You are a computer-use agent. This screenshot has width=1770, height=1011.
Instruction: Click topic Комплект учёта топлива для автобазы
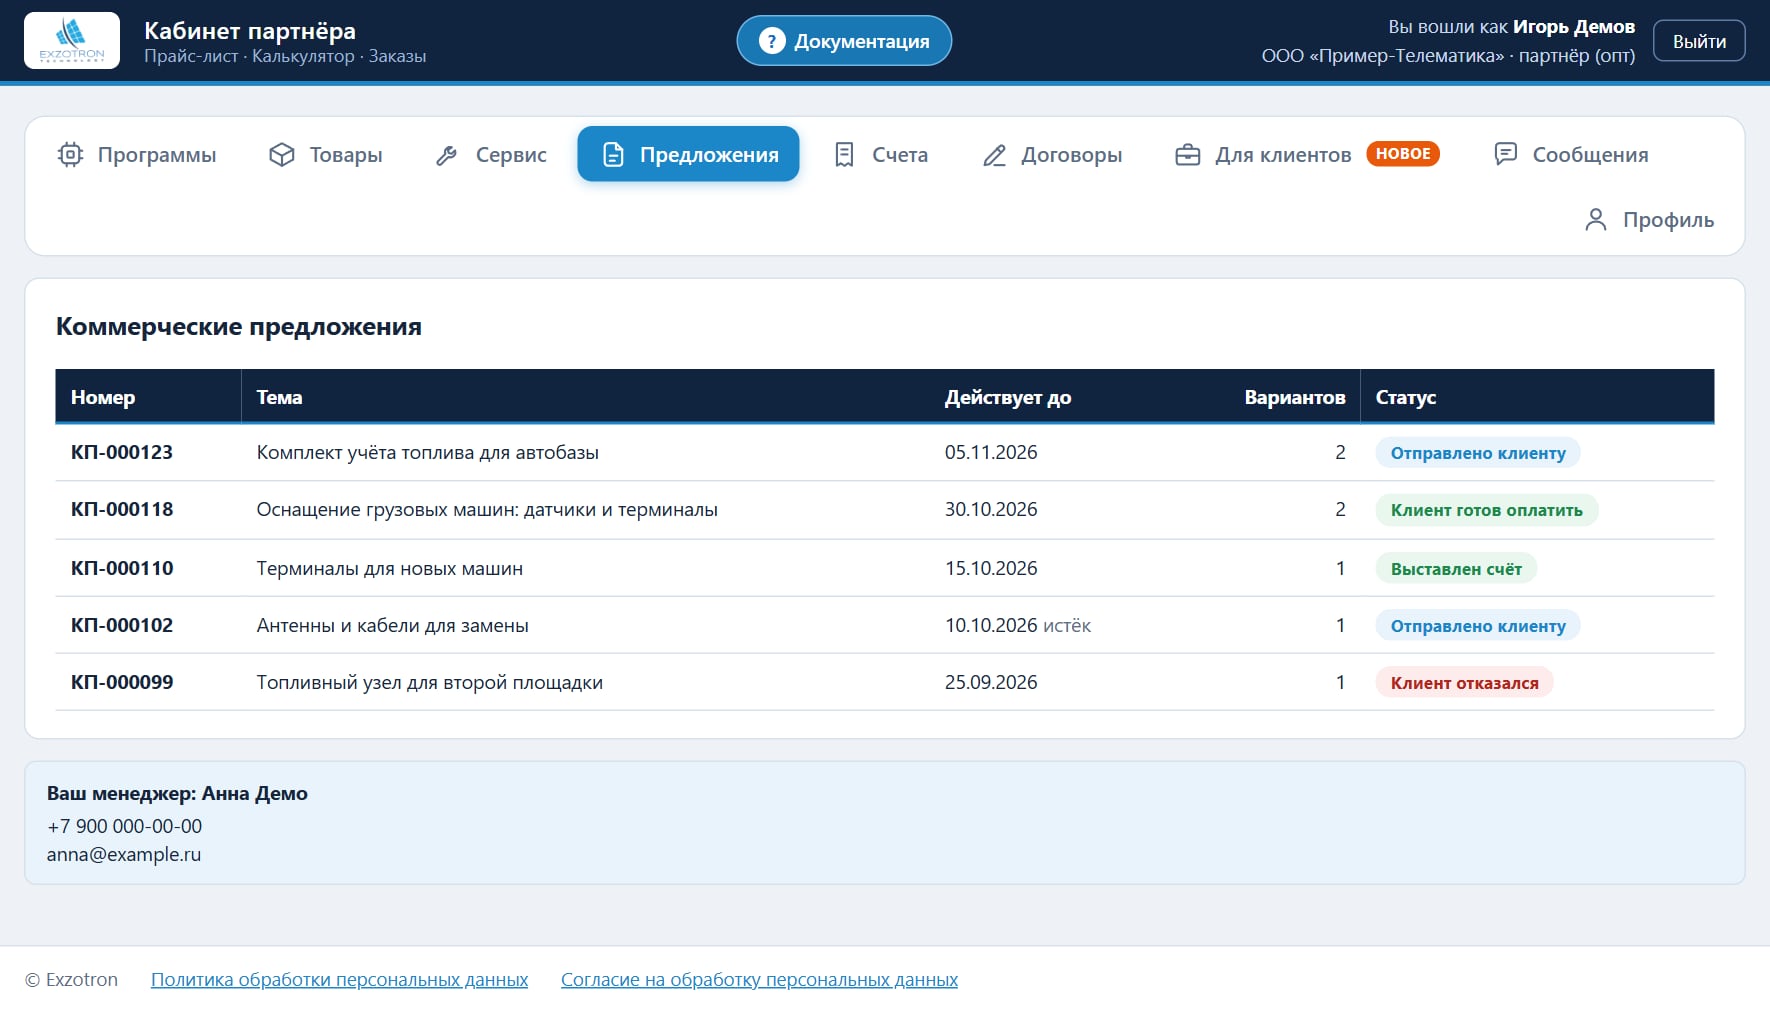[428, 452]
